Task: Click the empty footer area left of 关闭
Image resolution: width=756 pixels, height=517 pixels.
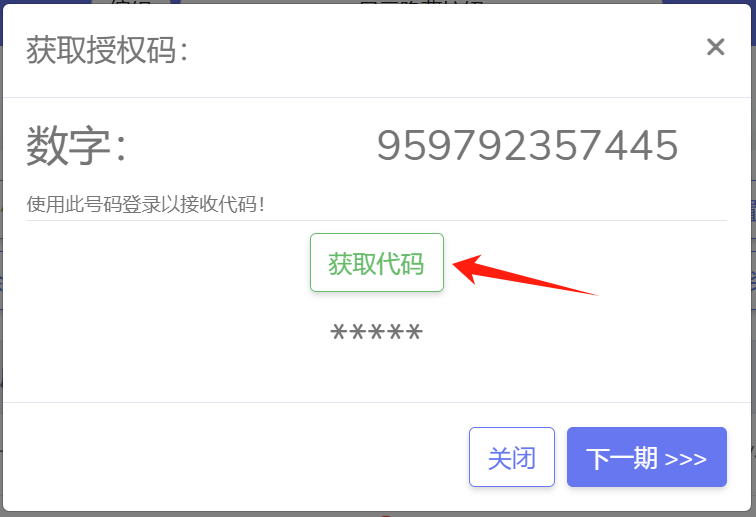Action: 236,457
